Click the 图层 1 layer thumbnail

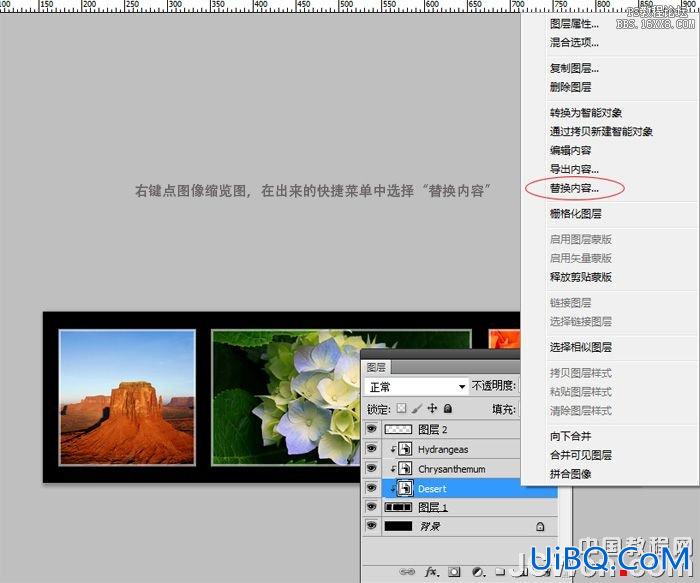click(x=398, y=507)
